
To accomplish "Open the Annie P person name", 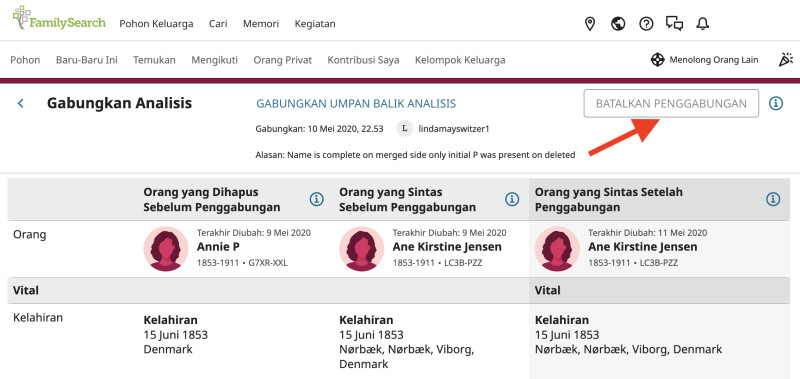I will click(x=218, y=247).
